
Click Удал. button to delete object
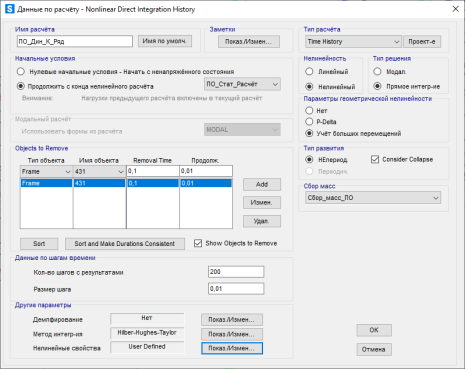(262, 221)
